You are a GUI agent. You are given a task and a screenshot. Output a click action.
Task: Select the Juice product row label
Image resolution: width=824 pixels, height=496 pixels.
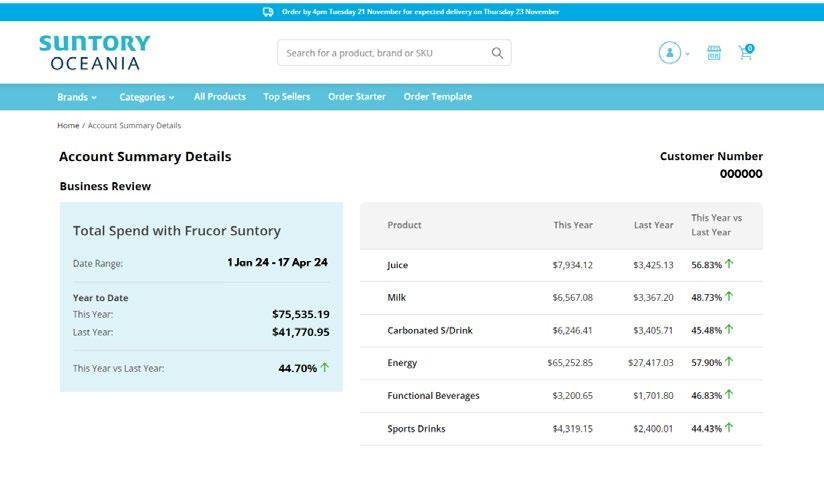397,265
